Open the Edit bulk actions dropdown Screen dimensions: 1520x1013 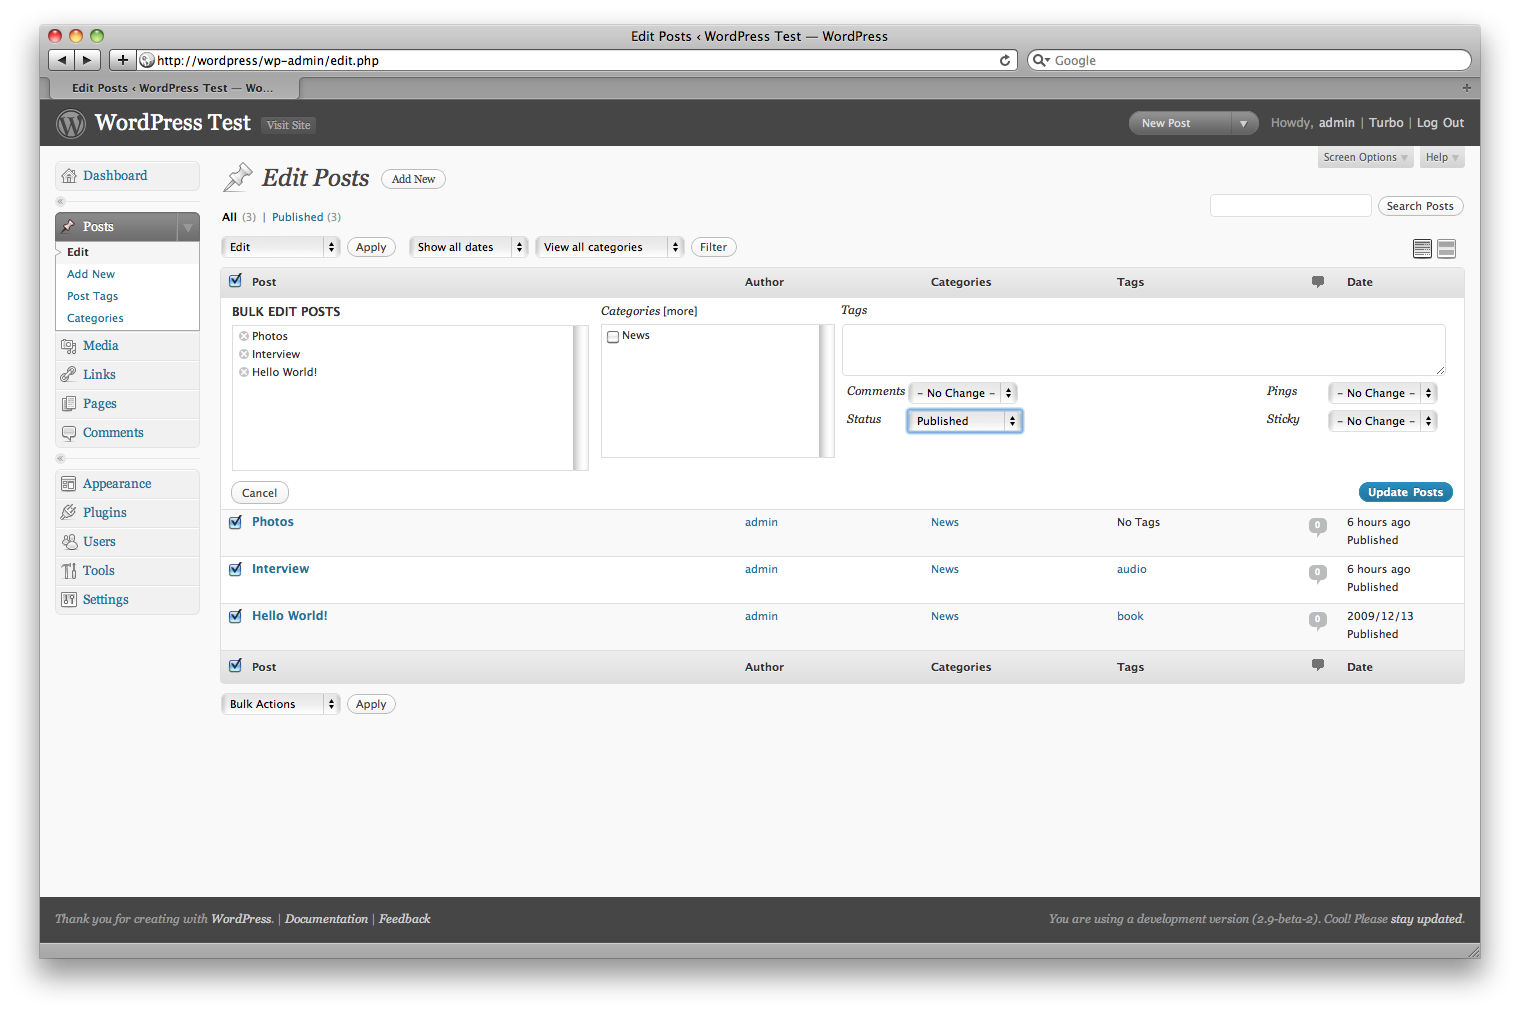(281, 247)
